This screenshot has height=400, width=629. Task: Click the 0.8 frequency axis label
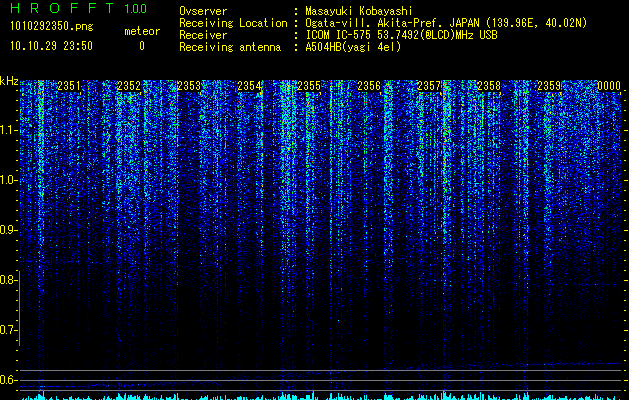point(8,280)
